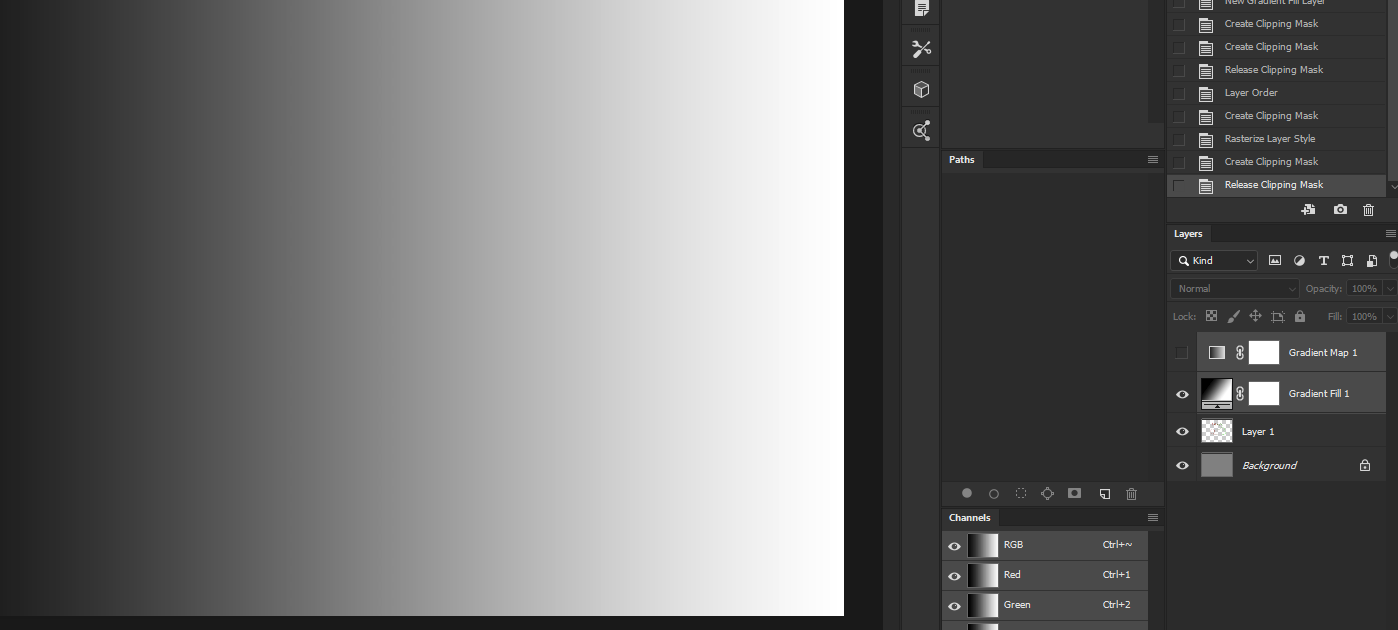Click the Gradient Map 1 layer mask thumbnail

(1264, 352)
